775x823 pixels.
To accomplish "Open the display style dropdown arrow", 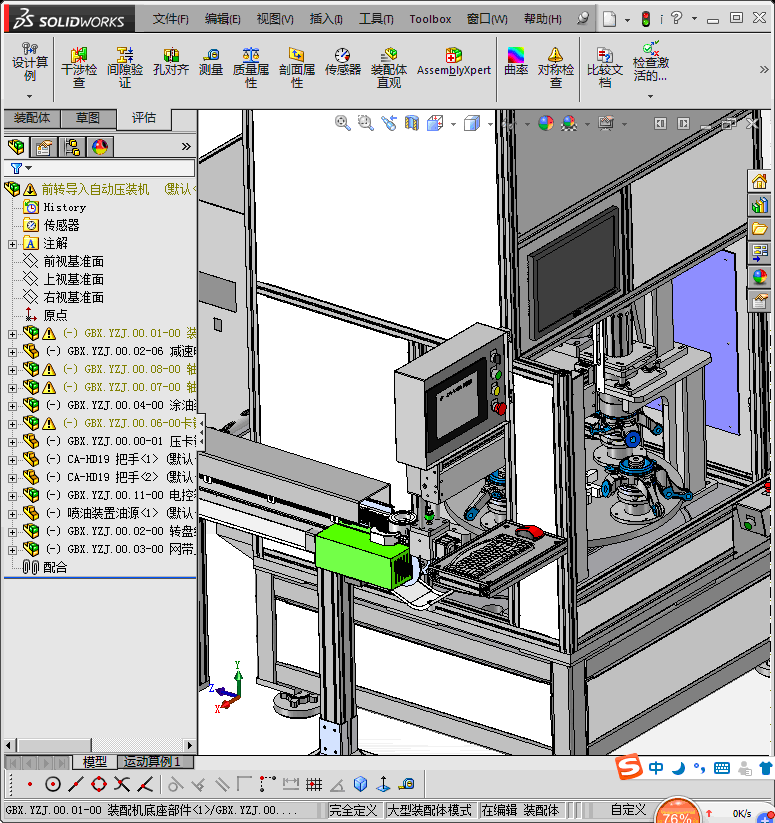I will pos(490,124).
